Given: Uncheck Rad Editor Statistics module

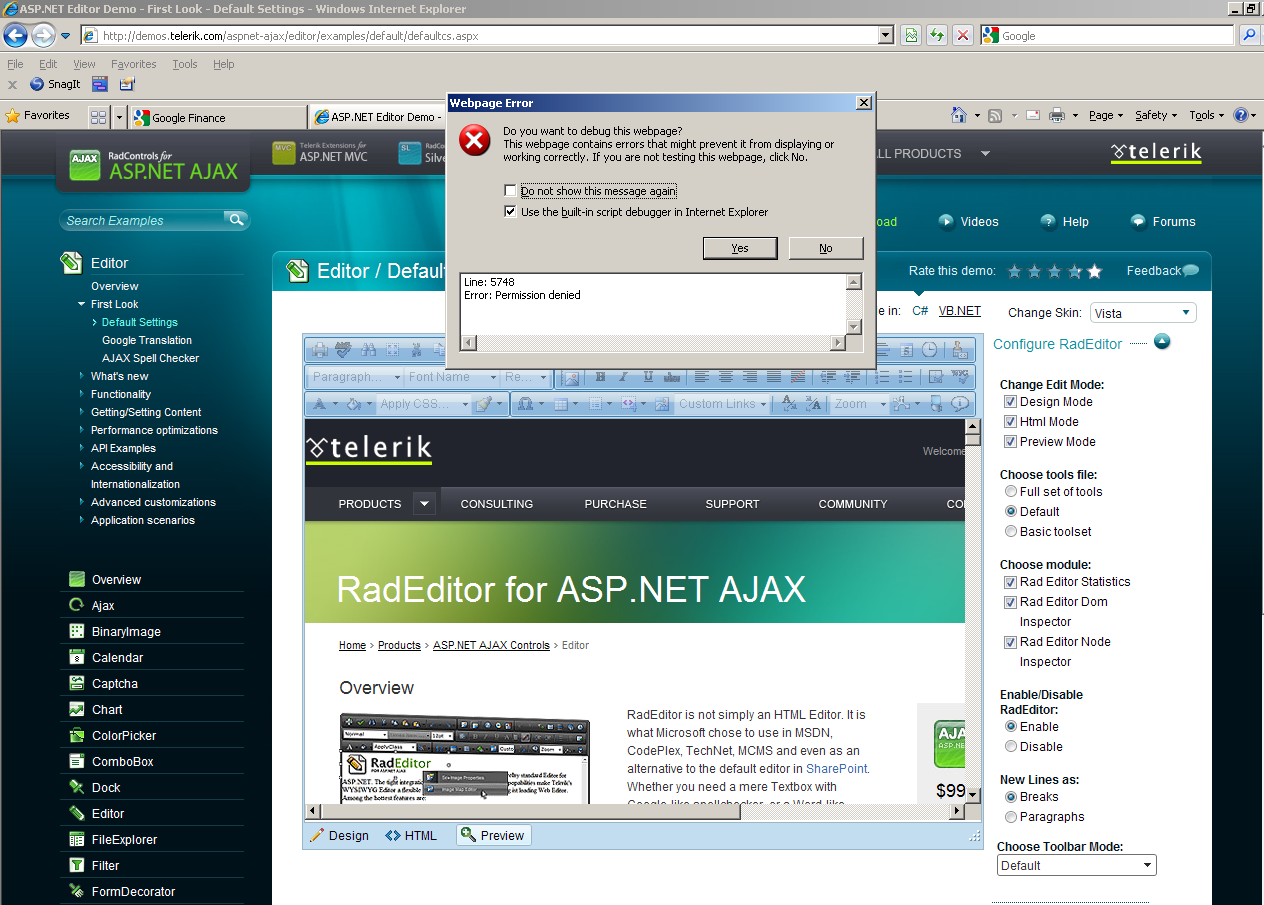Looking at the screenshot, I should [x=1010, y=581].
